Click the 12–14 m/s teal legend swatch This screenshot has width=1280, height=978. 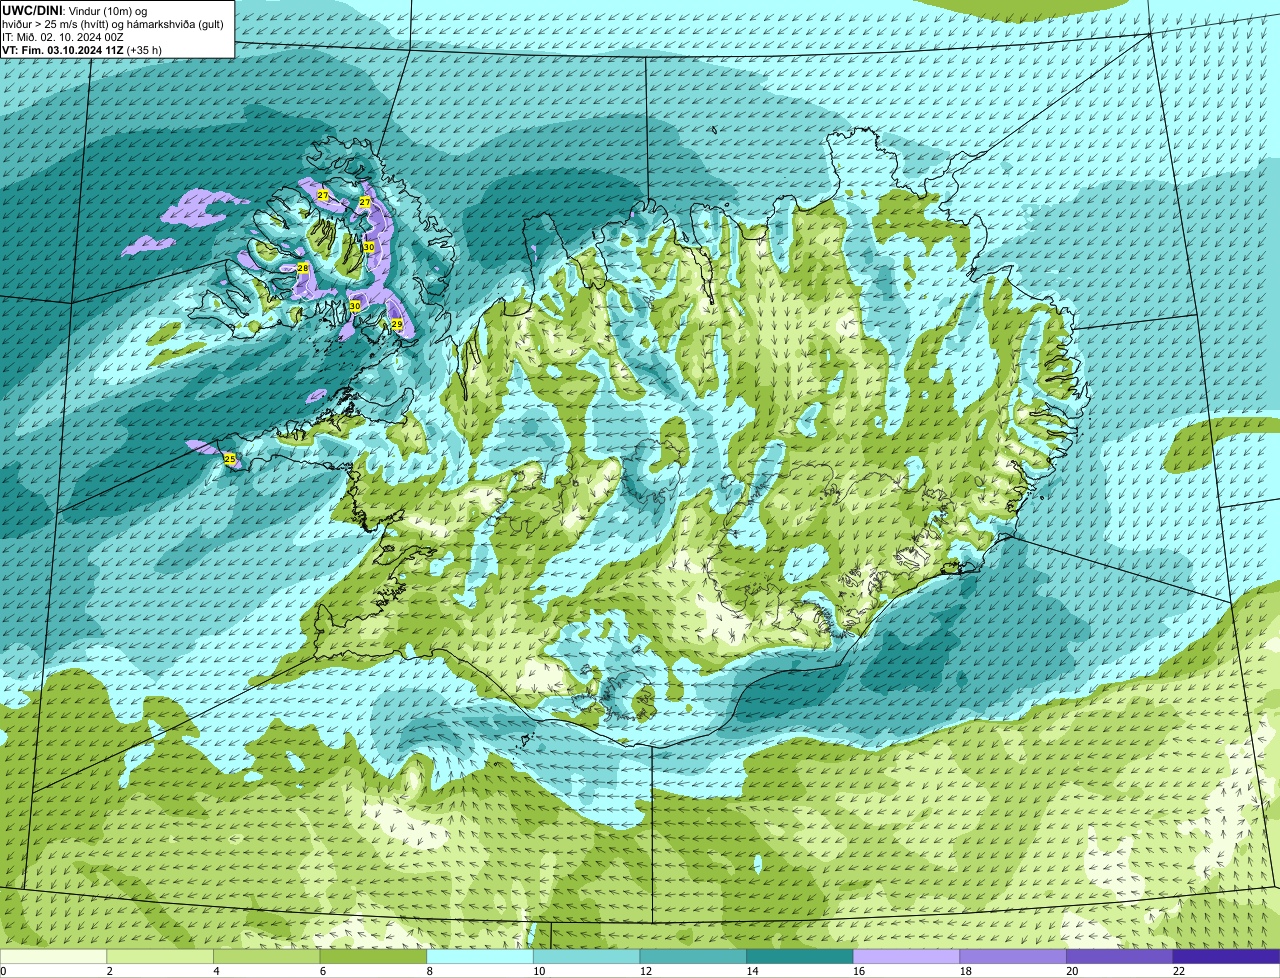(693, 956)
